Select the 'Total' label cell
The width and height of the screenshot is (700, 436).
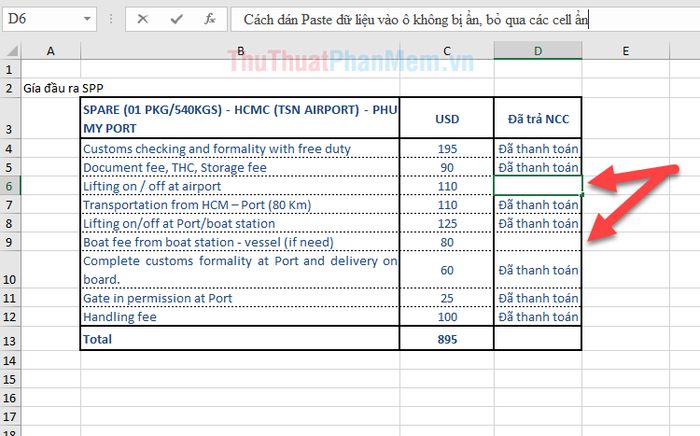click(240, 339)
